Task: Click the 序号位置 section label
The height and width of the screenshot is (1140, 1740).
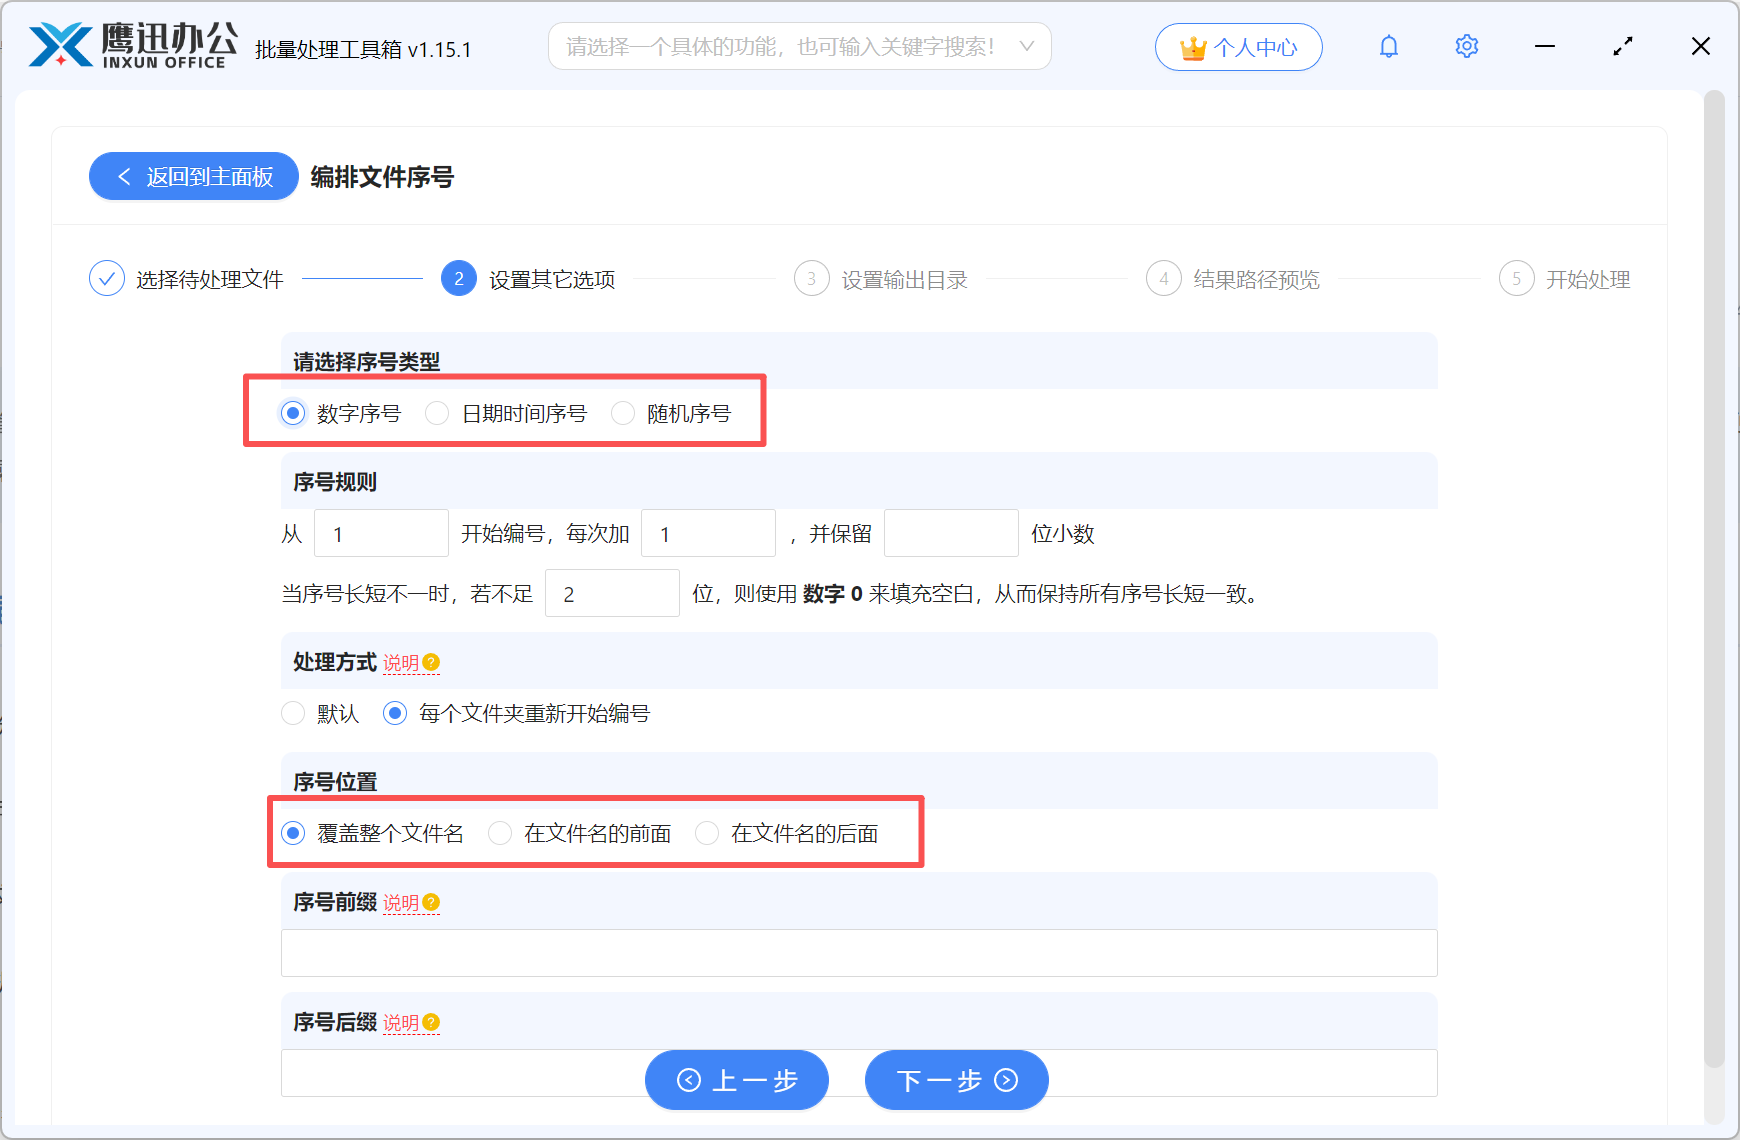Action: [335, 782]
